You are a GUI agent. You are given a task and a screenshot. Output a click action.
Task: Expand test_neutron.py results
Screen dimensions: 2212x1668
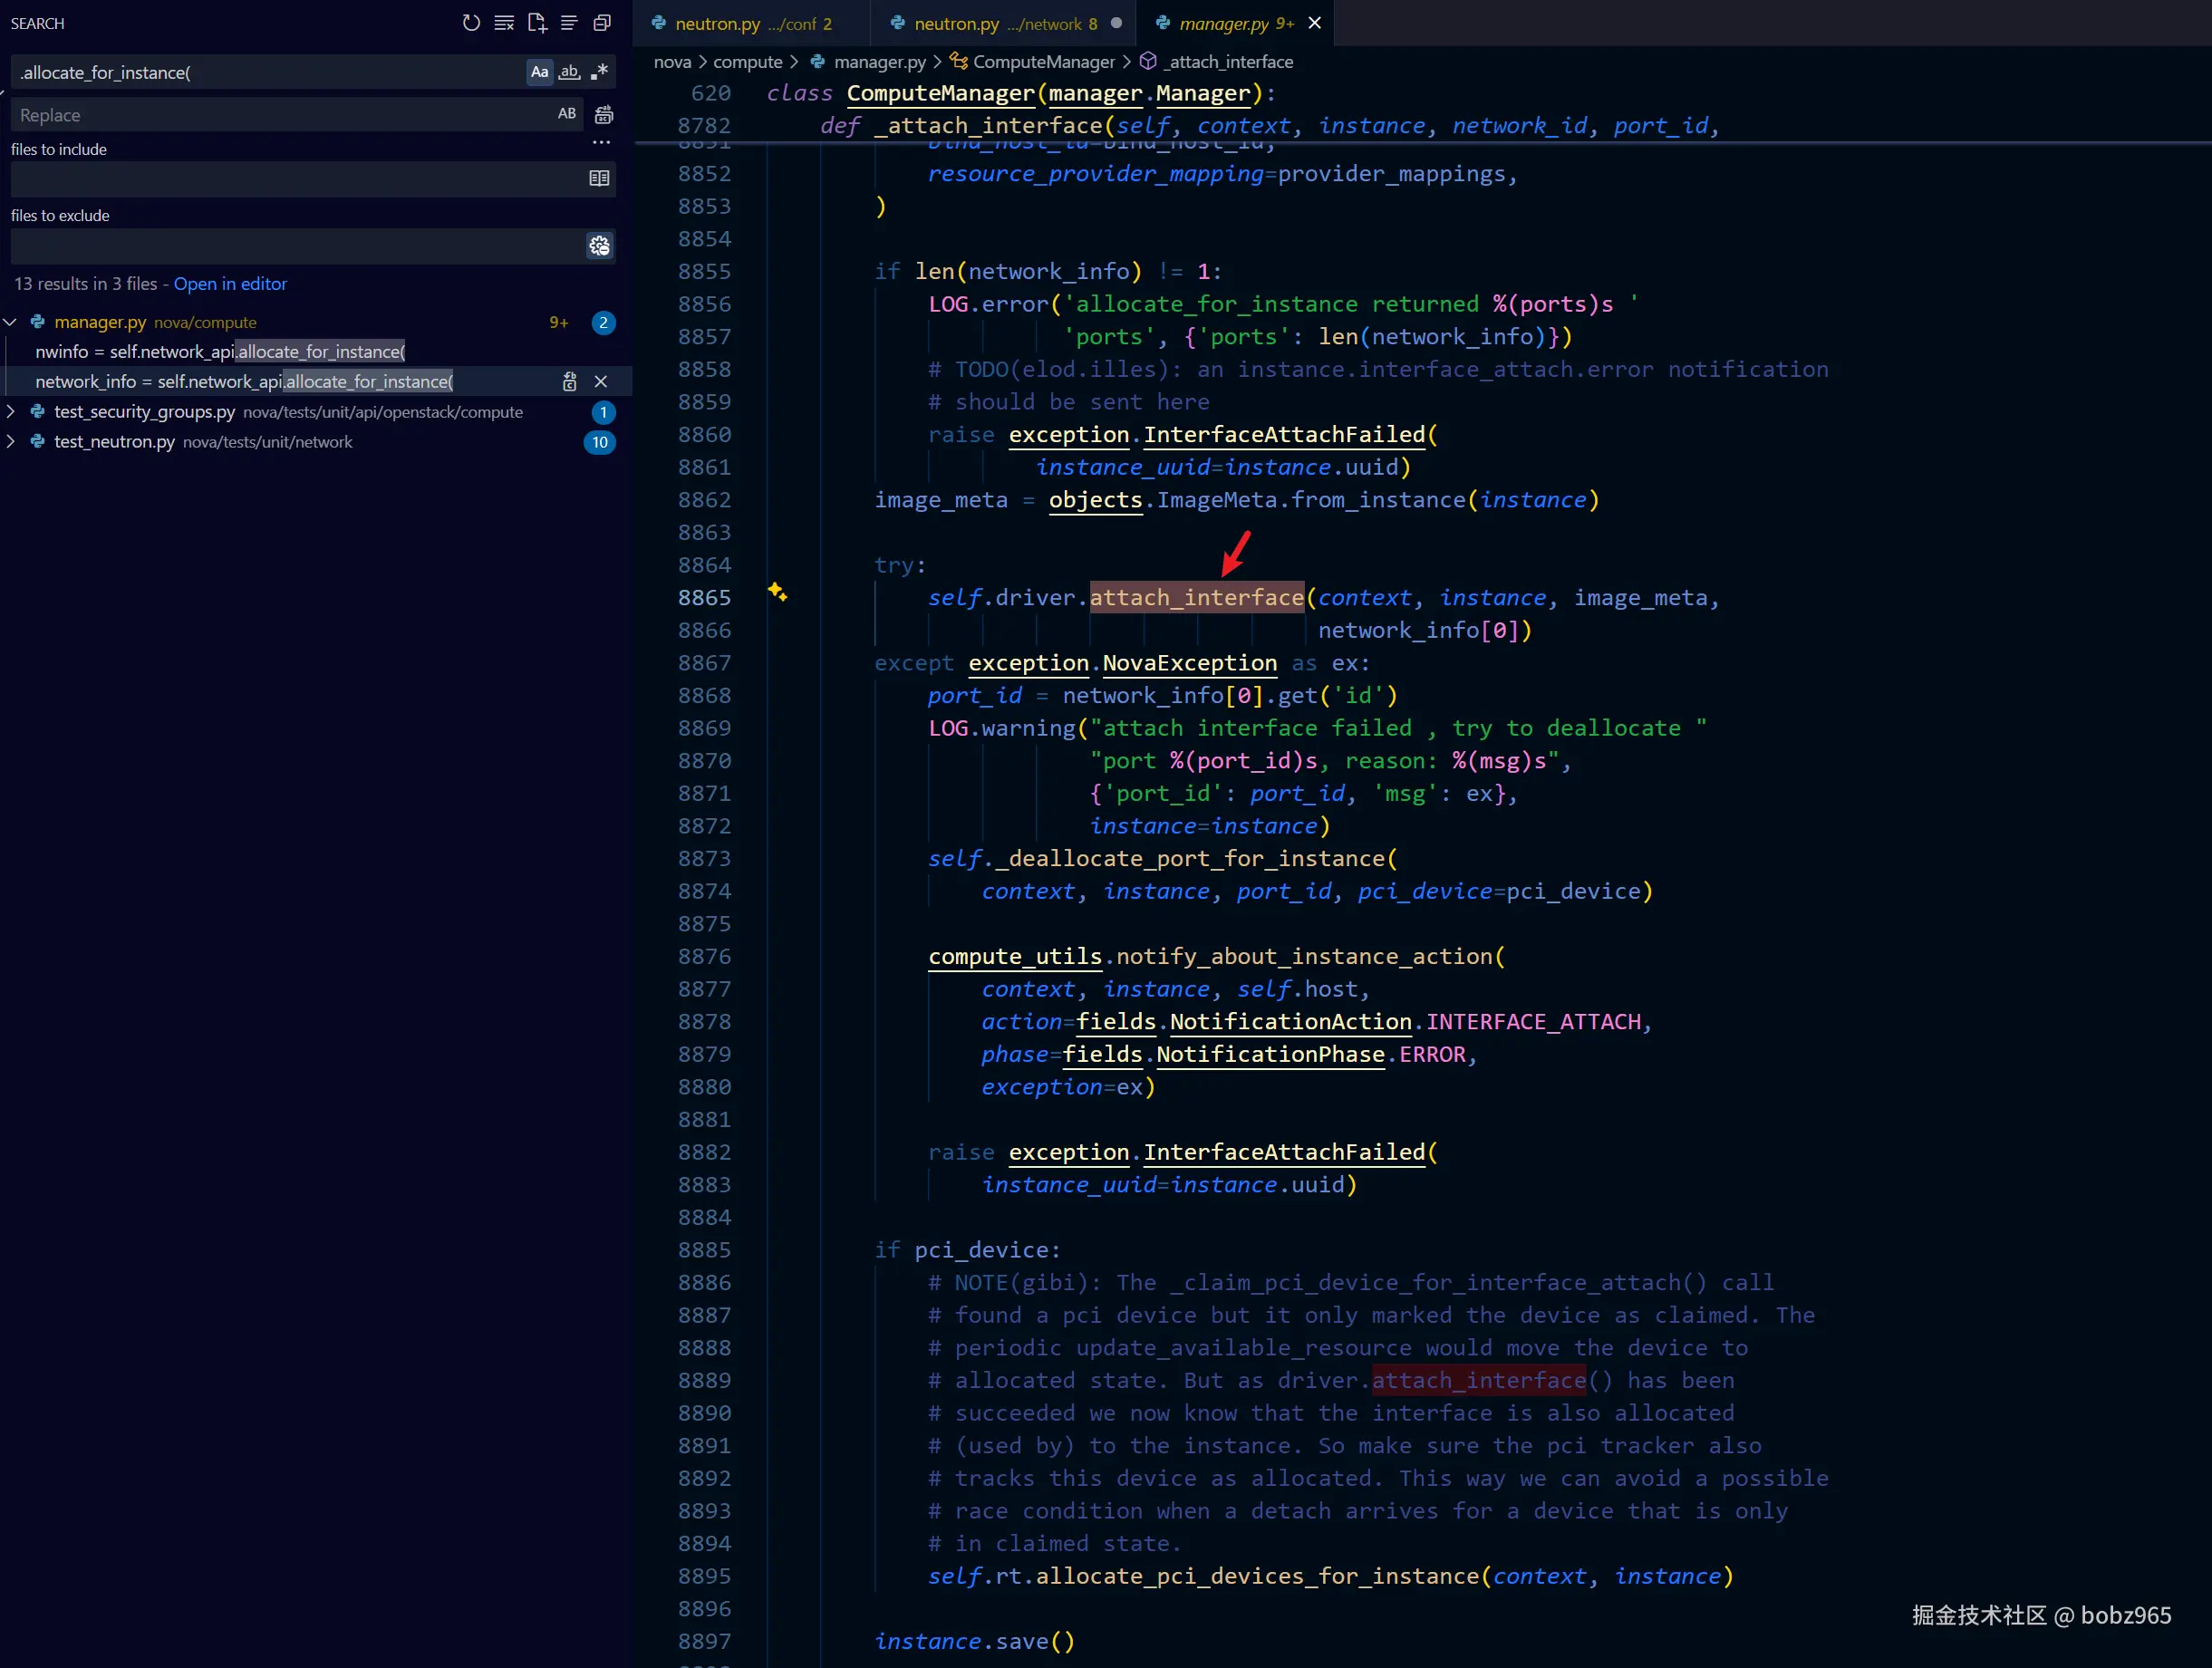(10, 442)
